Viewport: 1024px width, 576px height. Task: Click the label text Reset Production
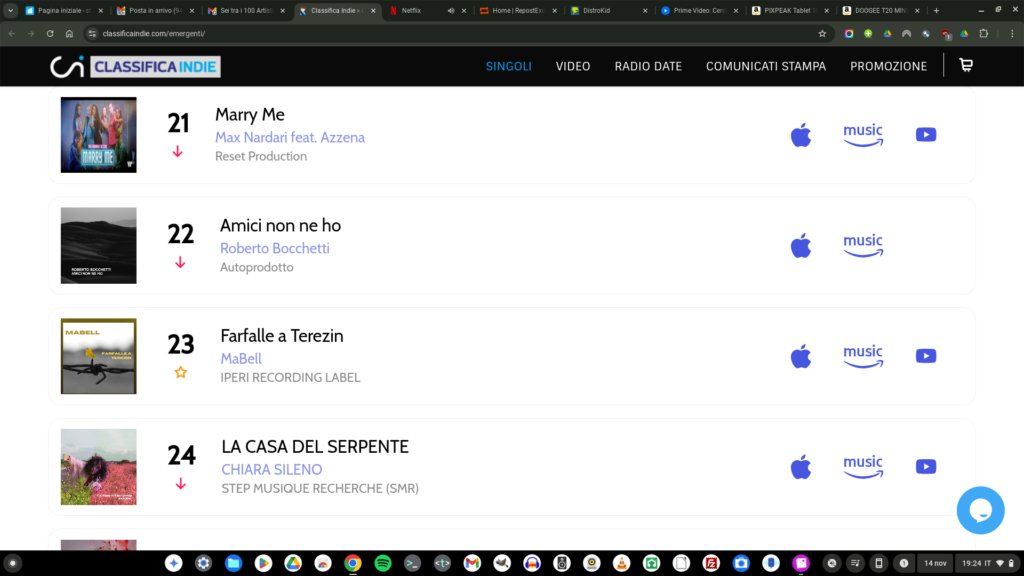[x=261, y=156]
